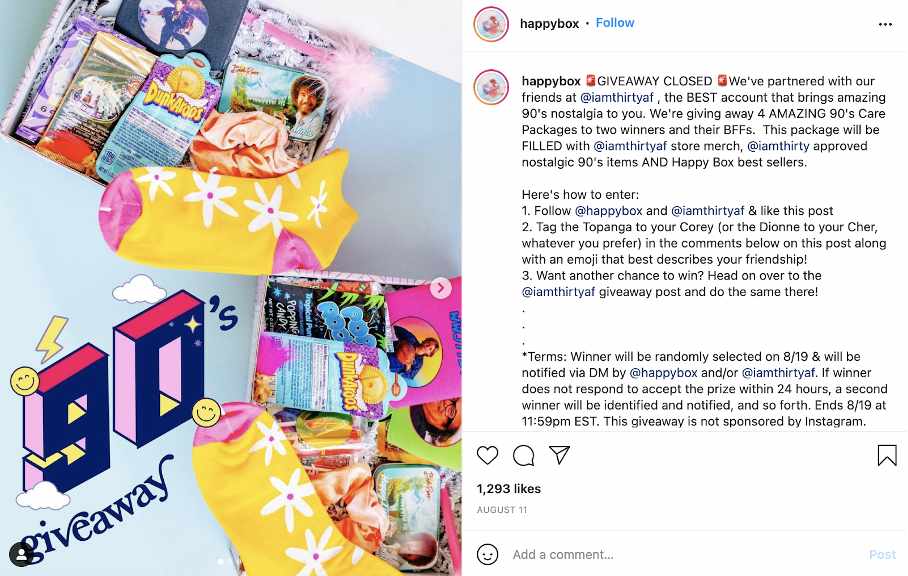
Task: Follow the happybox account
Action: pos(615,23)
